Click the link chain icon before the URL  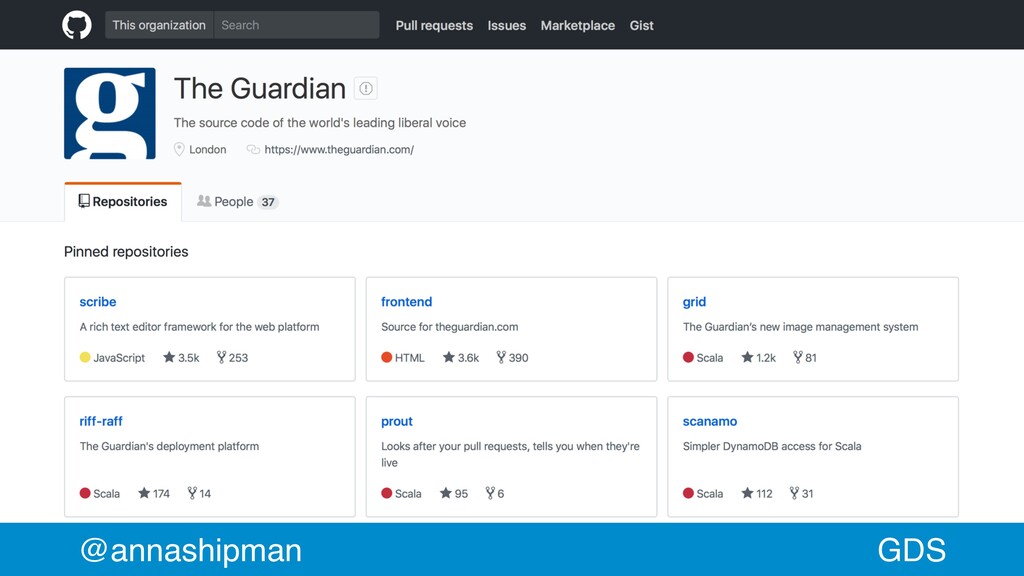click(253, 150)
